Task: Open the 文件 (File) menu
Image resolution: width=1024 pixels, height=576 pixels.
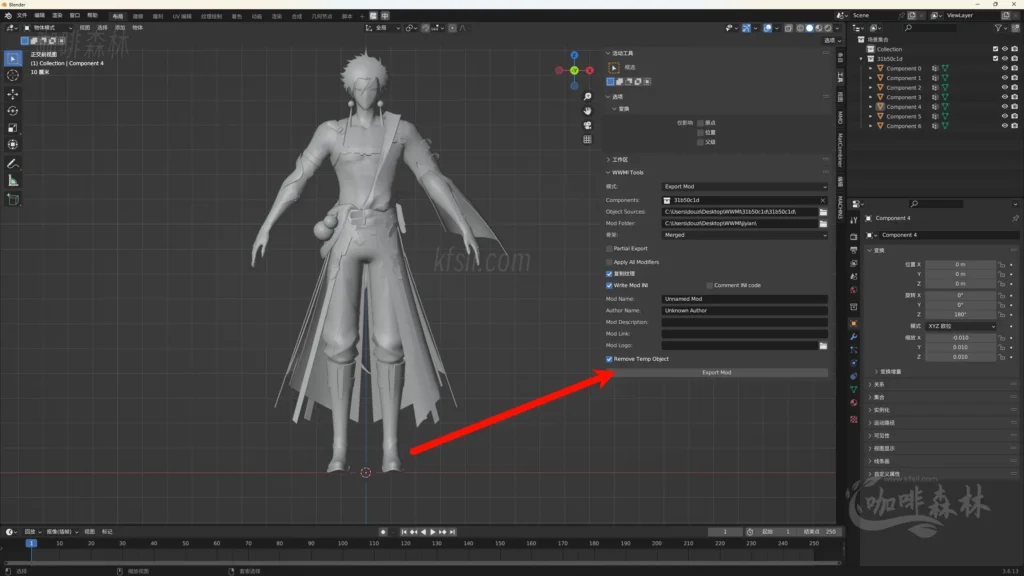Action: pyautogui.click(x=22, y=16)
